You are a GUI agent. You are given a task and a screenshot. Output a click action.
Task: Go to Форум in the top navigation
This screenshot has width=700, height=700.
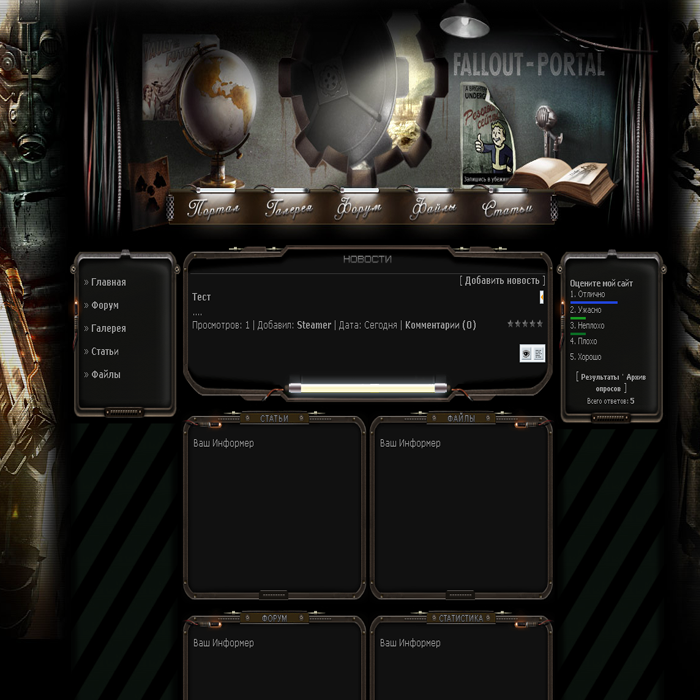click(x=358, y=209)
